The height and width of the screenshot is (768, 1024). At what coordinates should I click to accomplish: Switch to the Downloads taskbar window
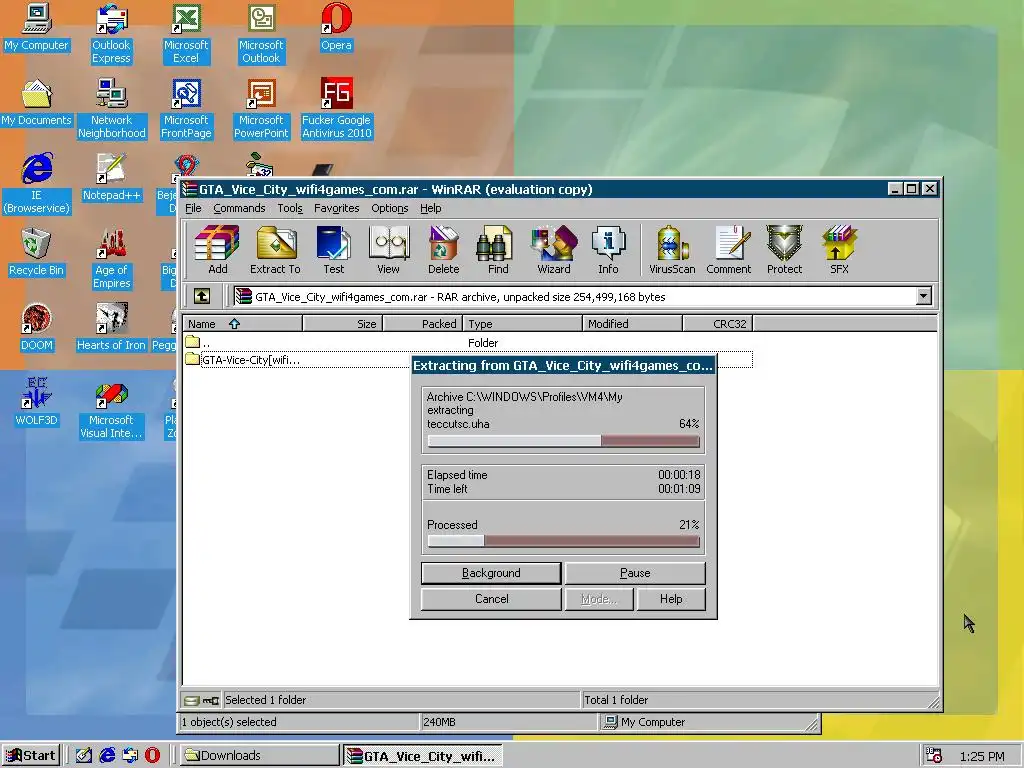coord(260,756)
